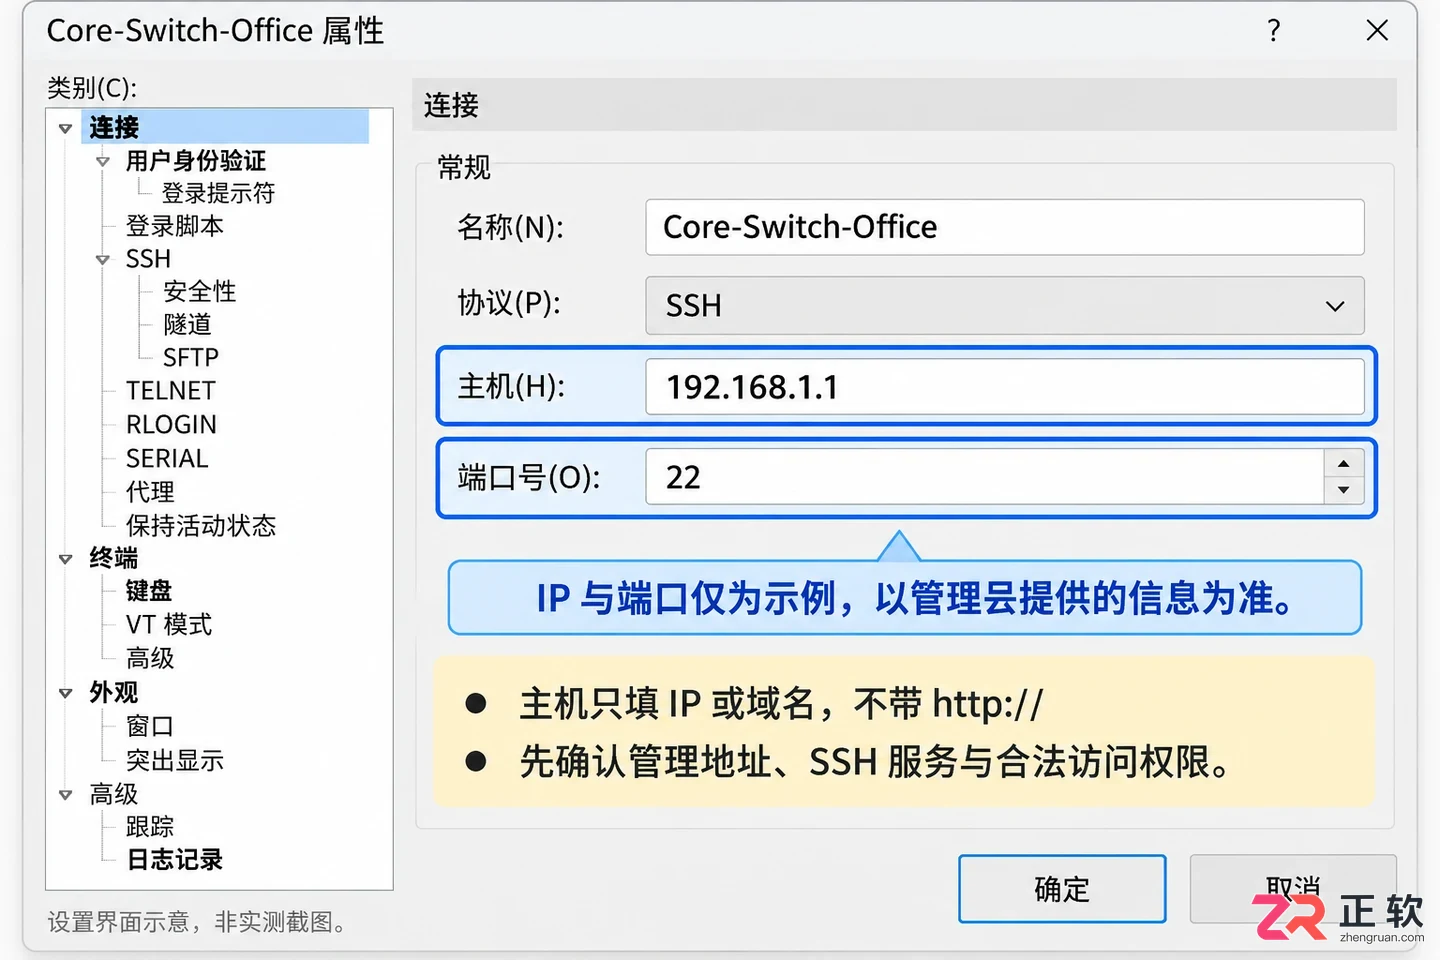
Task: Select the SSH tree item
Action: point(148,259)
